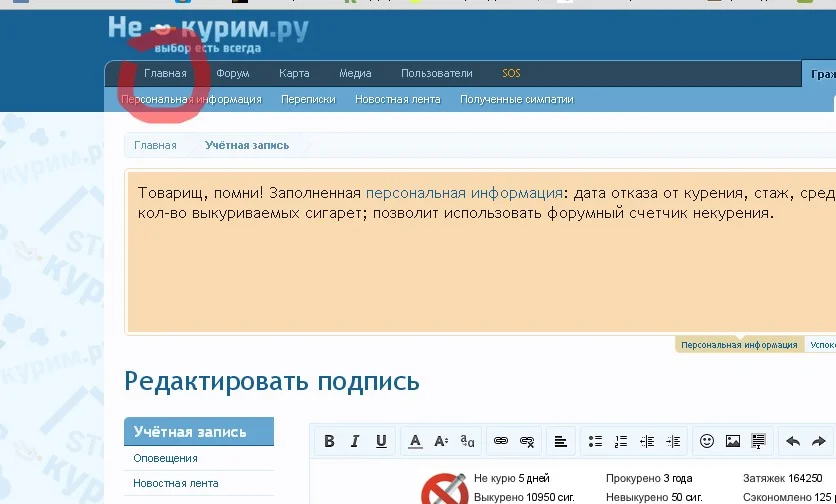Insert a link via the chain icon
836x504 pixels.
[501, 441]
